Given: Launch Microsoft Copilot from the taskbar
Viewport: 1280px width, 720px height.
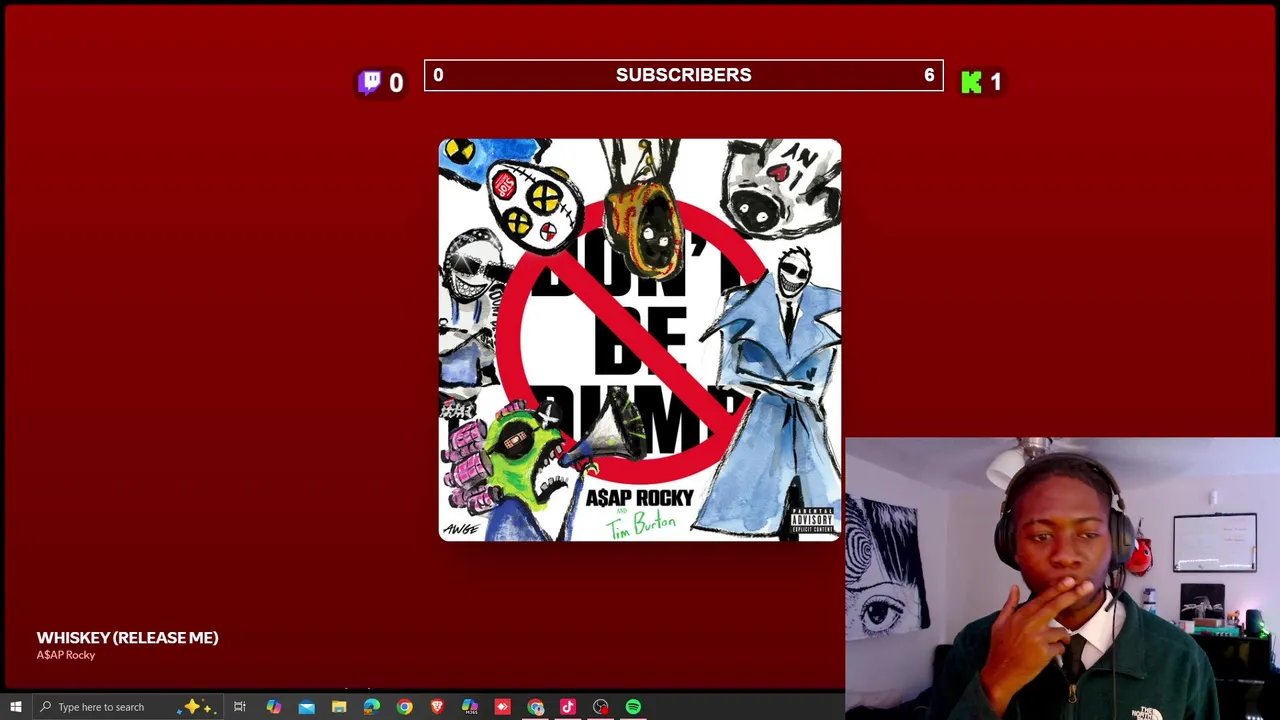Looking at the screenshot, I should pyautogui.click(x=273, y=707).
